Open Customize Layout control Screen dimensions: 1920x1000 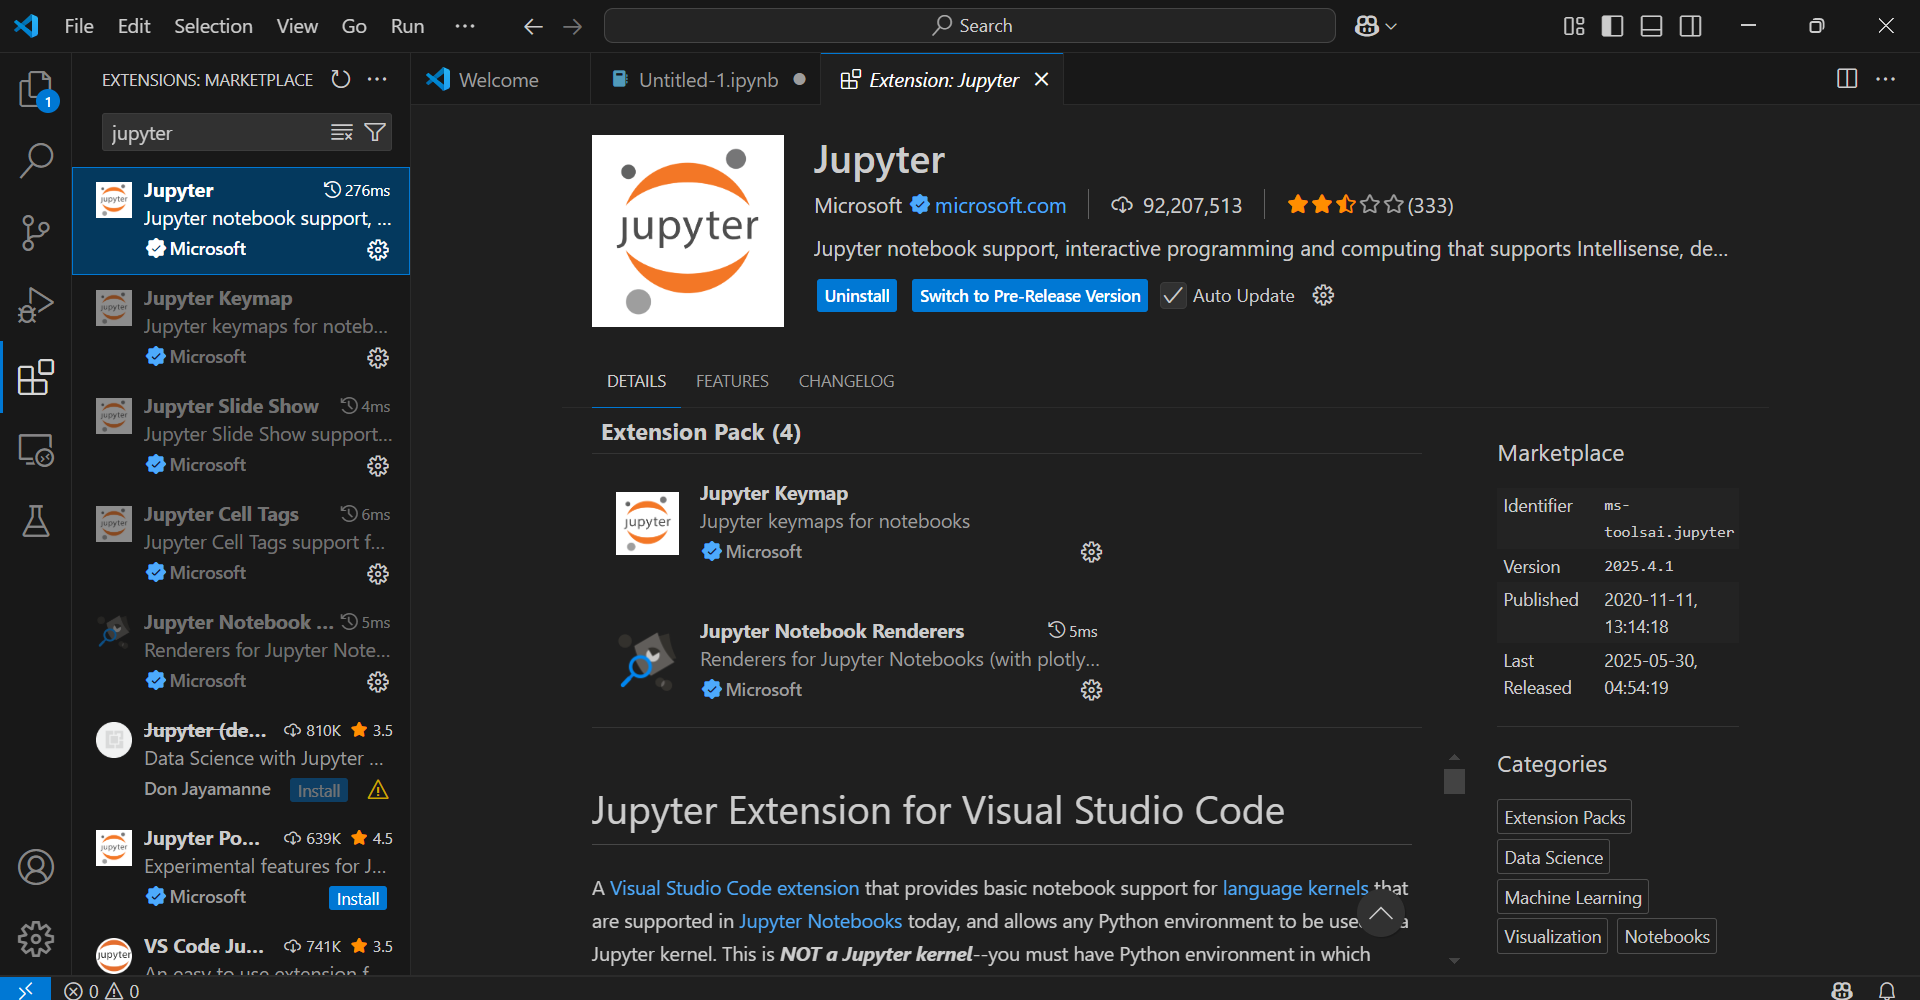[x=1574, y=26]
